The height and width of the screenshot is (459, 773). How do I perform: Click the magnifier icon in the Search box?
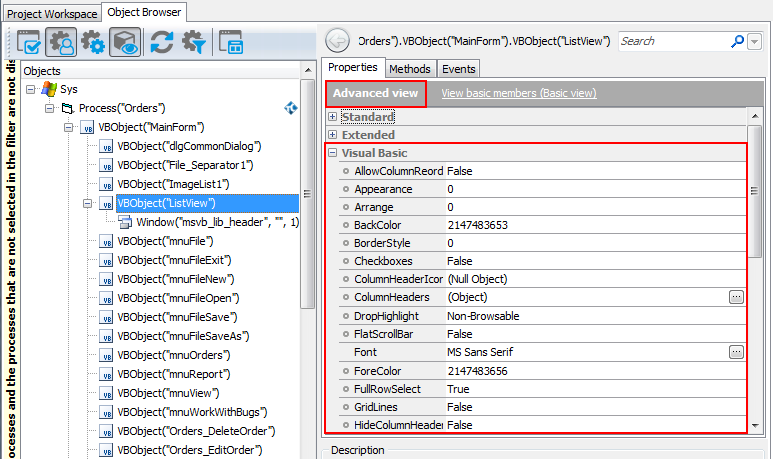pyautogui.click(x=738, y=41)
